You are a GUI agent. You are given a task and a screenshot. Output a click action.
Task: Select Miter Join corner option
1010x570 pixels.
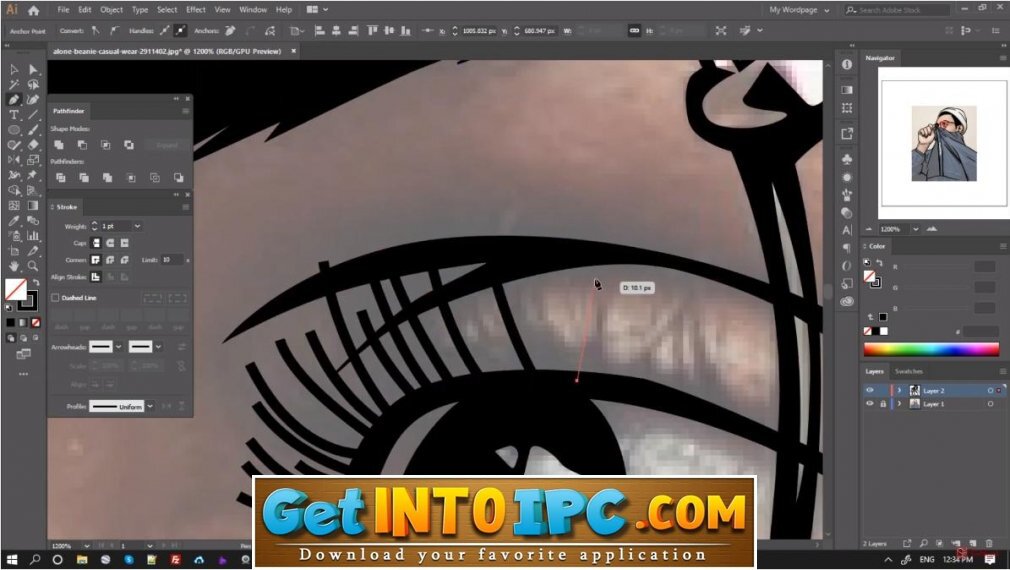coord(96,260)
